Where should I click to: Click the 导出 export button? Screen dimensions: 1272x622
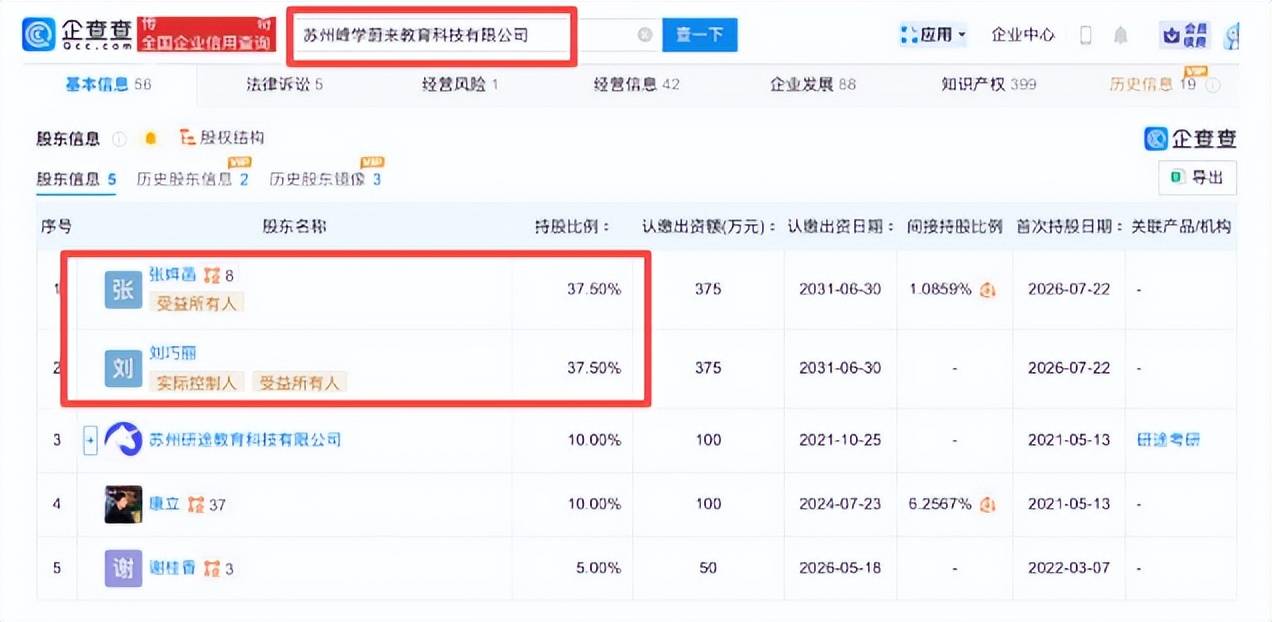[1197, 177]
